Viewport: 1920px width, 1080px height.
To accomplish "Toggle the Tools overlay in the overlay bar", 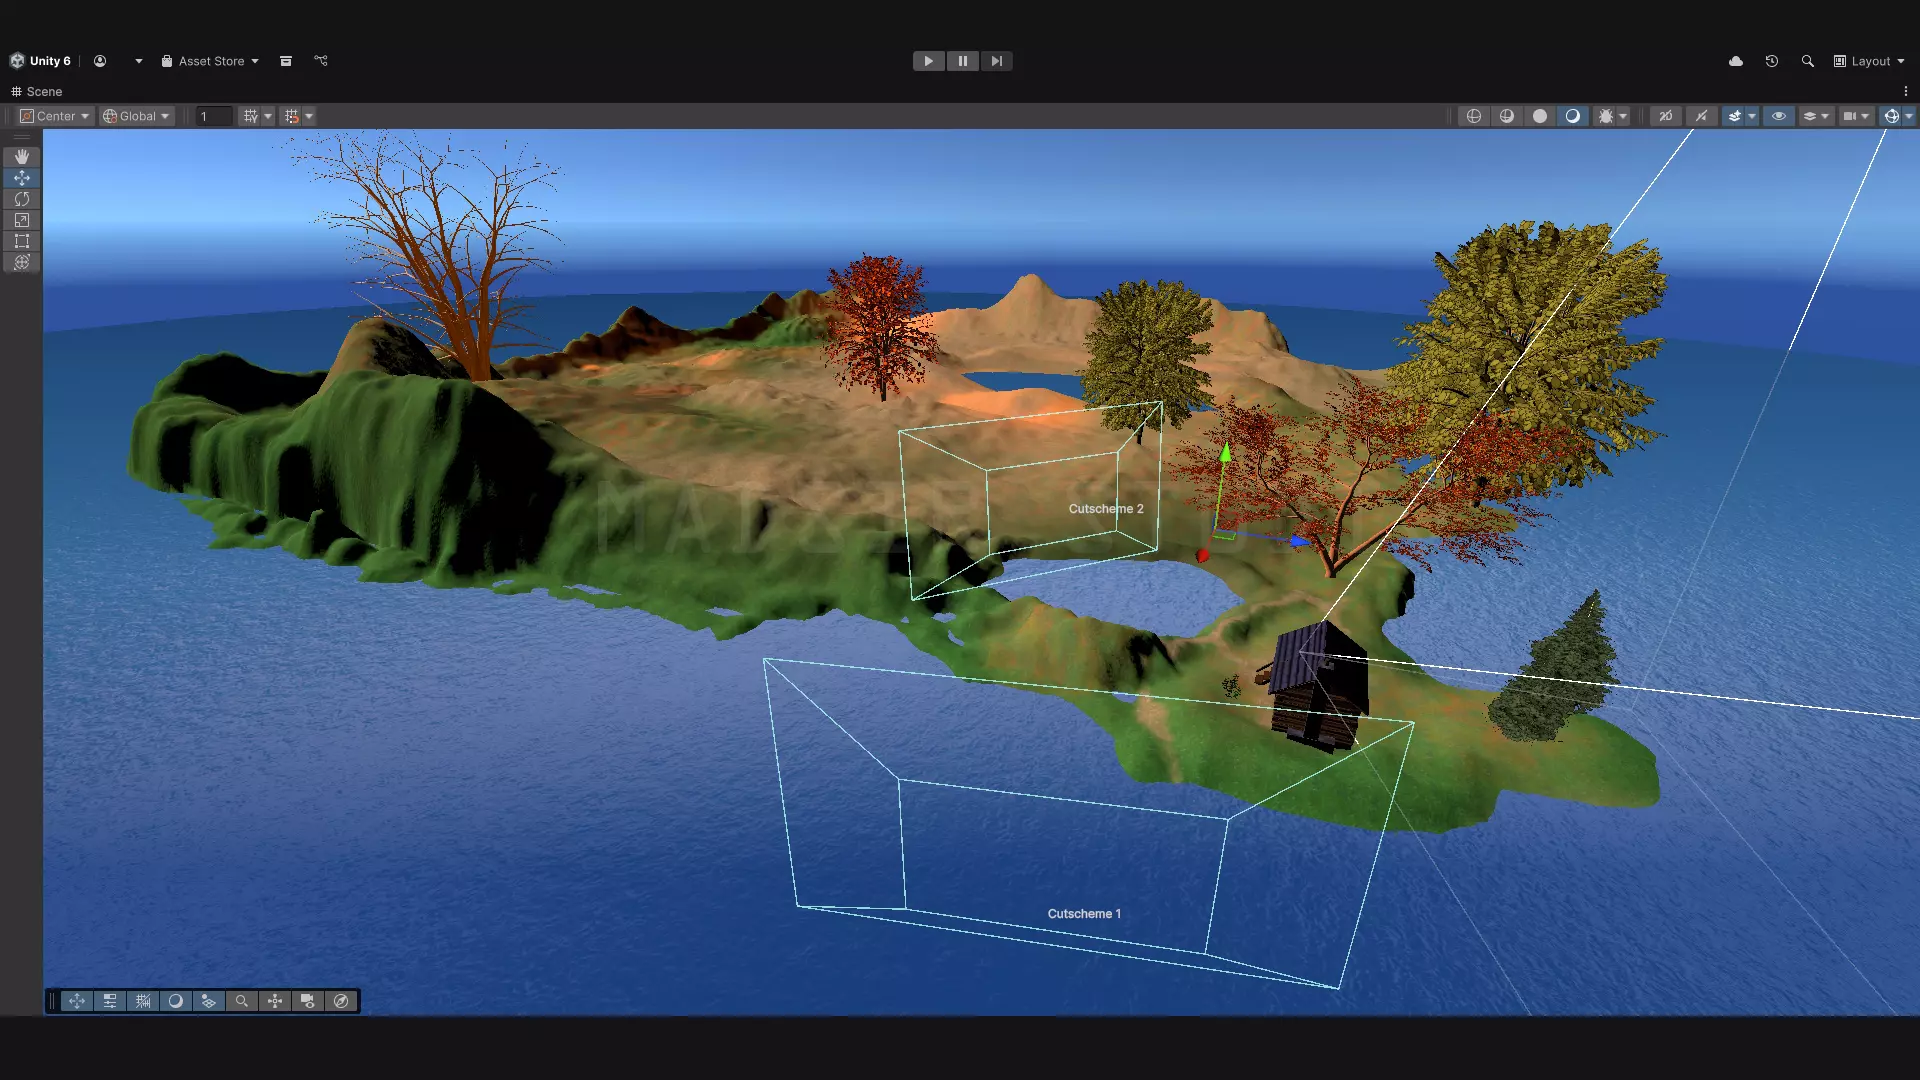I will click(77, 1001).
